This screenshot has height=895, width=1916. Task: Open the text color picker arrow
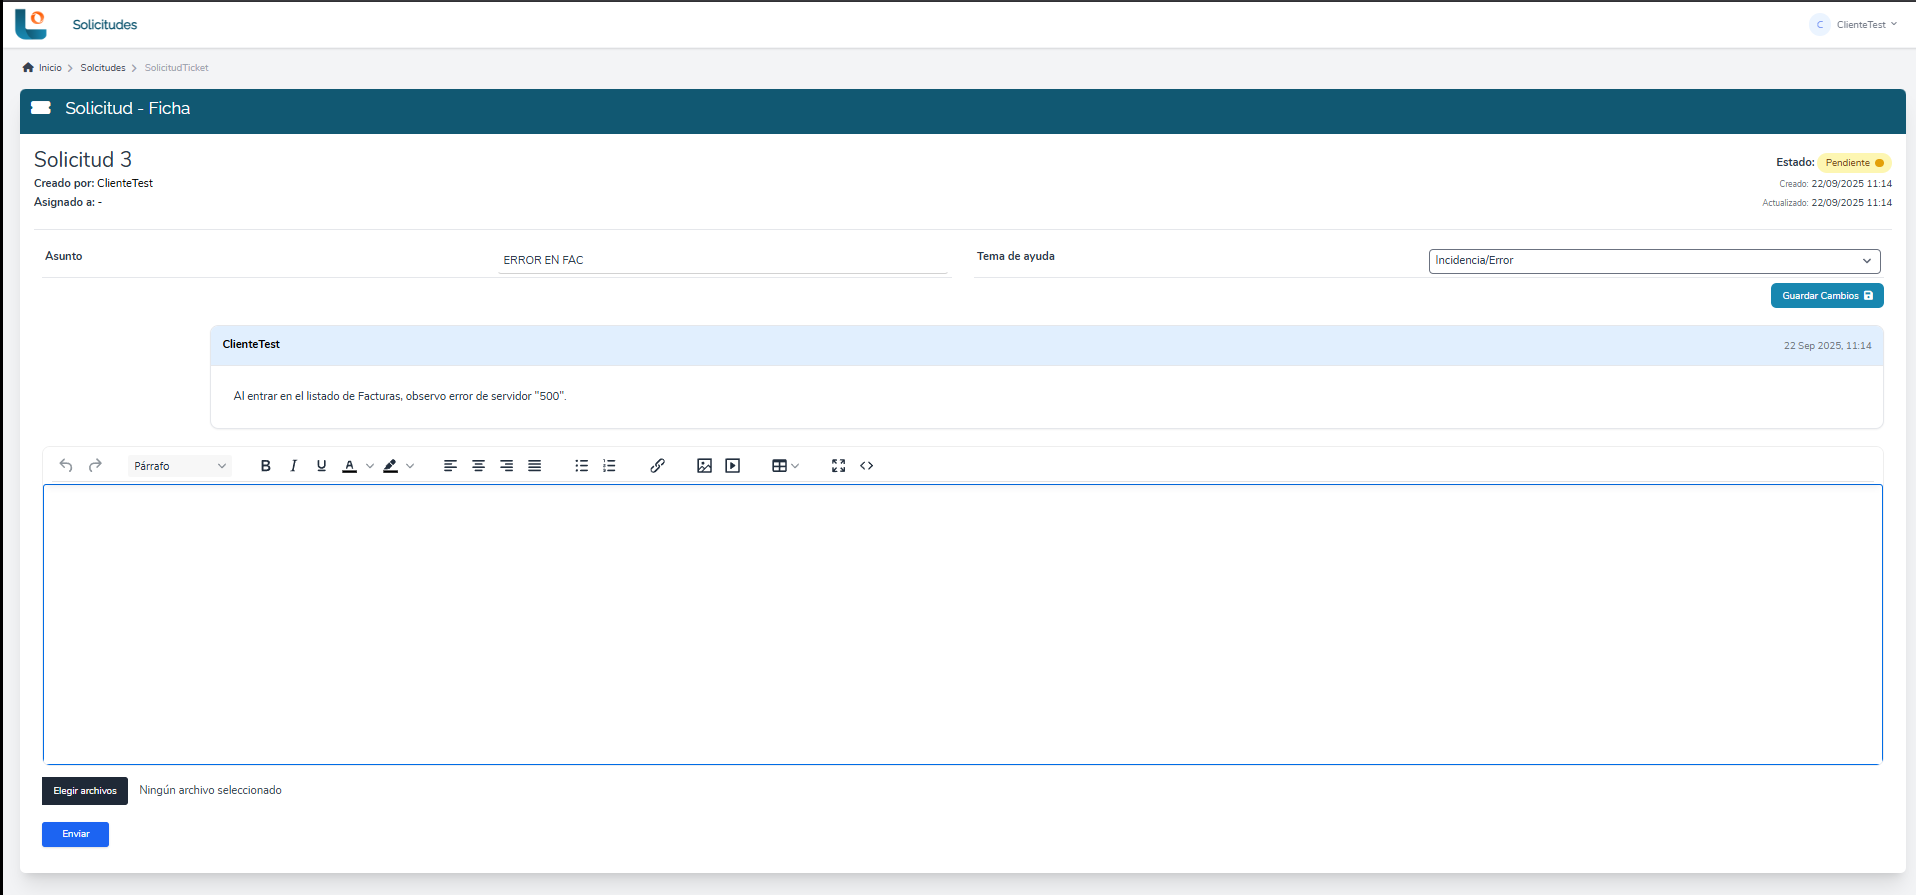370,466
